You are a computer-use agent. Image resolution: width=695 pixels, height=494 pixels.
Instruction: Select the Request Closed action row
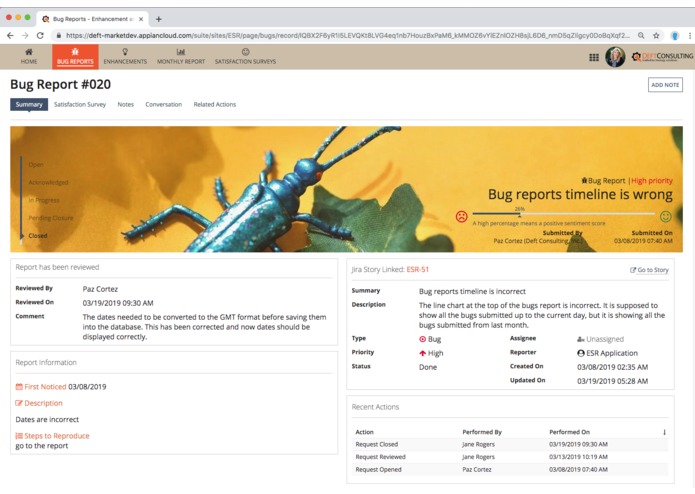[510, 444]
